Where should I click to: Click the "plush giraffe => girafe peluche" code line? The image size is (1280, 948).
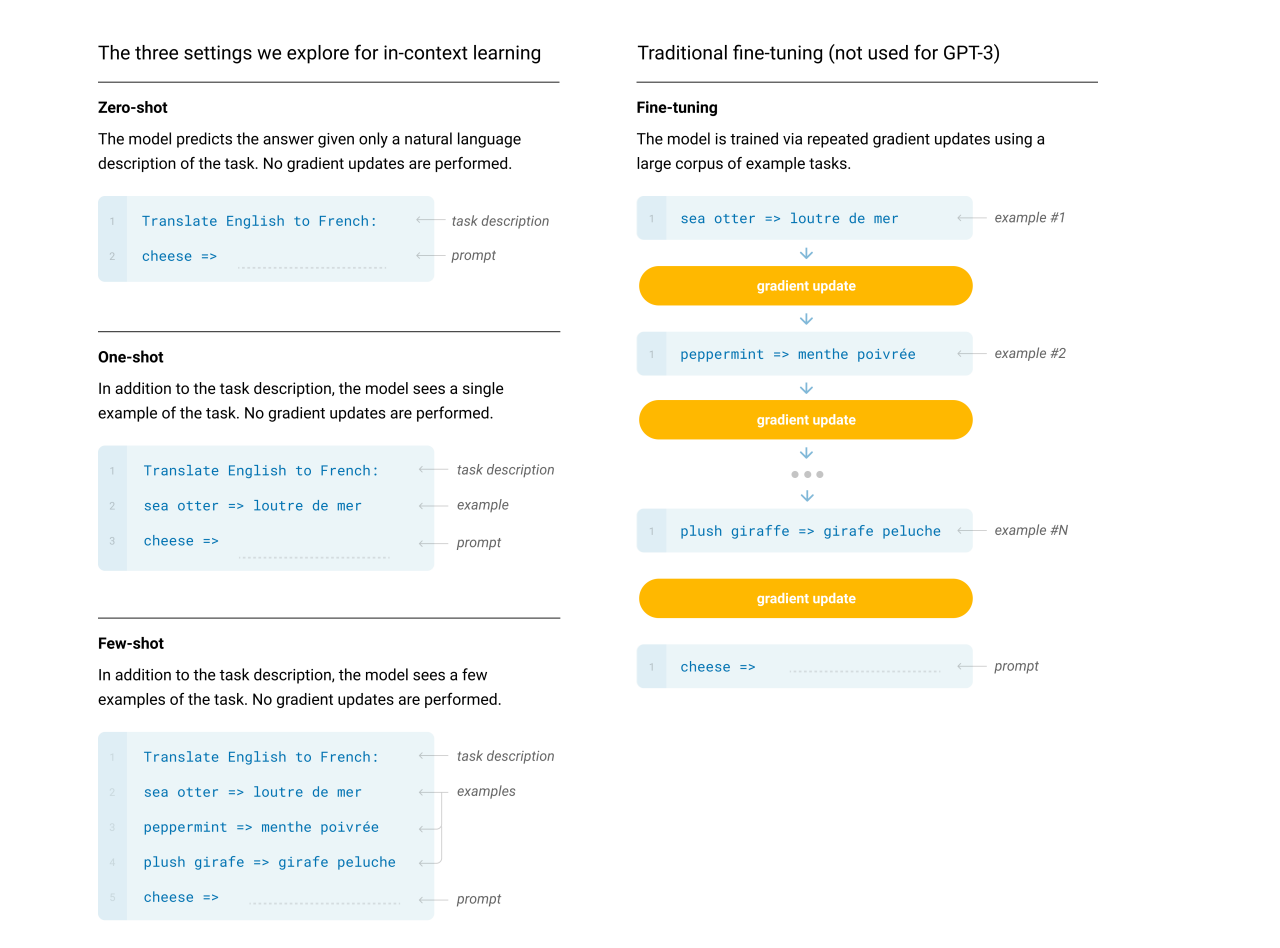click(x=810, y=531)
